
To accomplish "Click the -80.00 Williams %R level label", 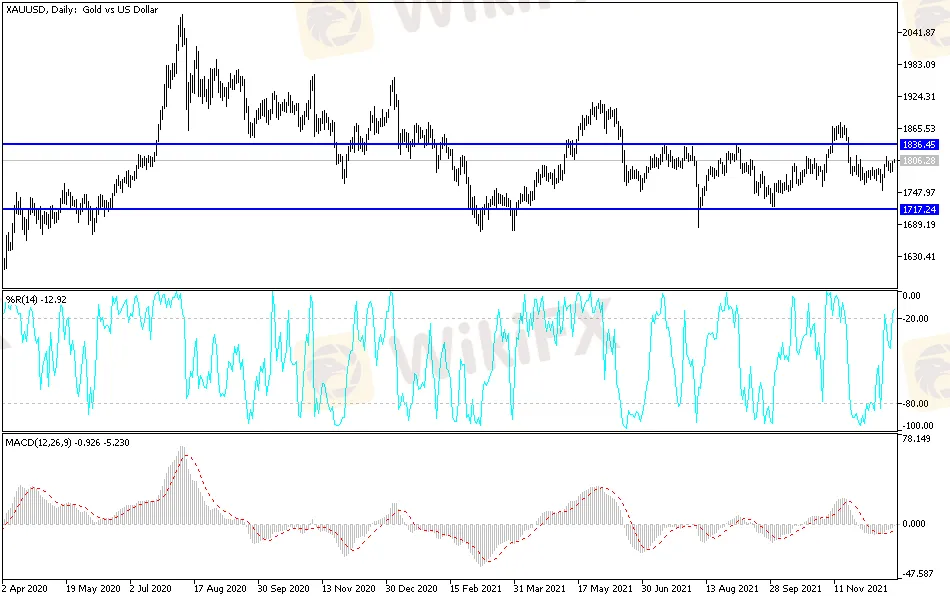I will click(915, 404).
